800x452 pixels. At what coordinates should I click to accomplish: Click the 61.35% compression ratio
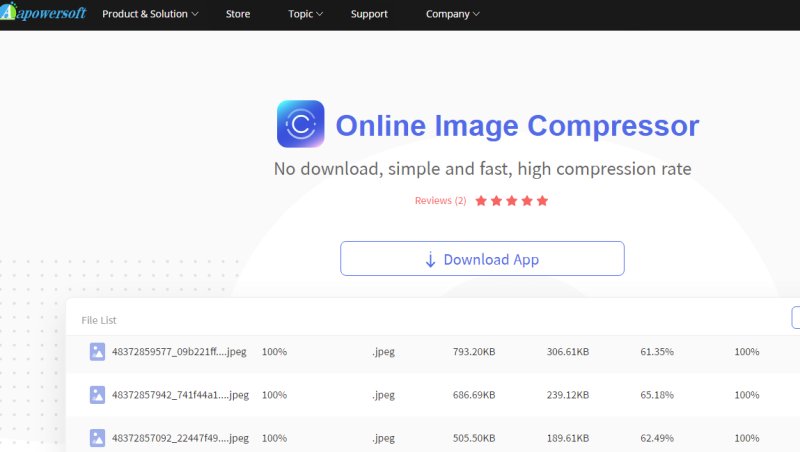point(657,351)
